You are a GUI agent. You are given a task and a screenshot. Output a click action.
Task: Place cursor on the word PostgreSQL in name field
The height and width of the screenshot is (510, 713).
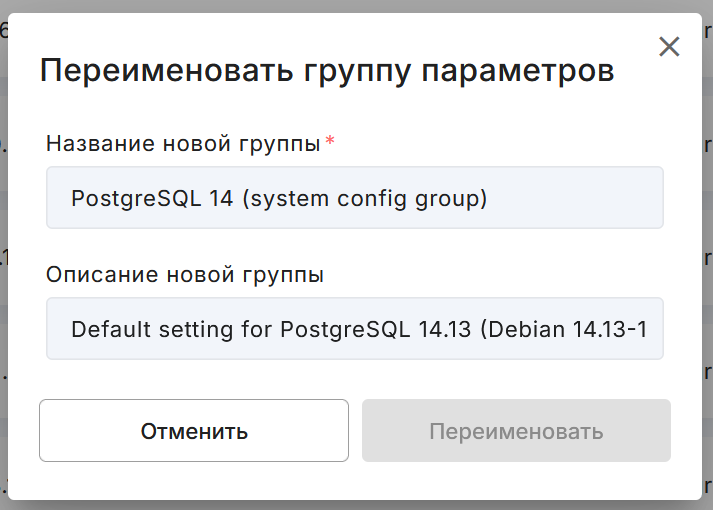point(136,199)
